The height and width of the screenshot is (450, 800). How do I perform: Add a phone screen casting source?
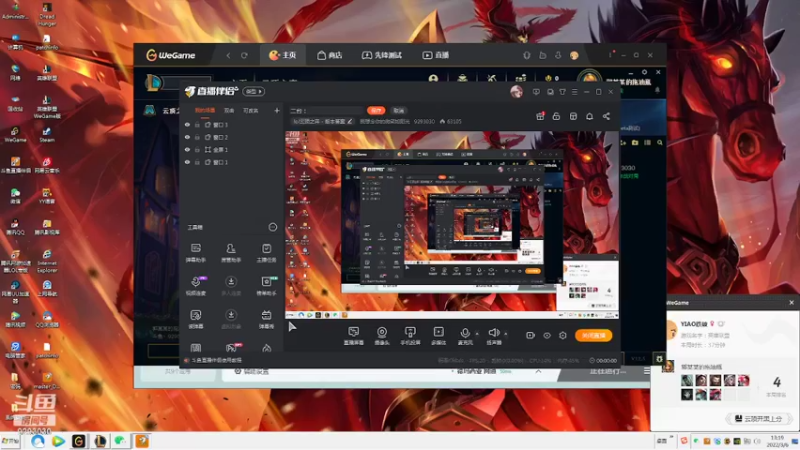(x=410, y=336)
